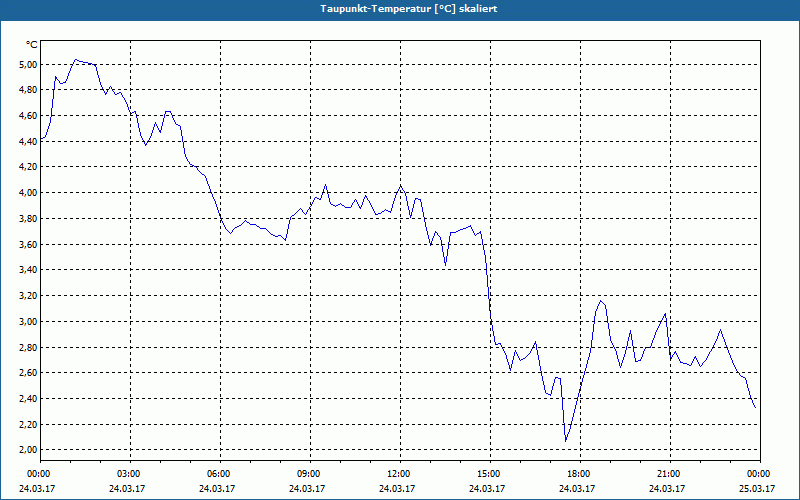Click the 12:00 time label
The image size is (800, 500).
coord(400,474)
